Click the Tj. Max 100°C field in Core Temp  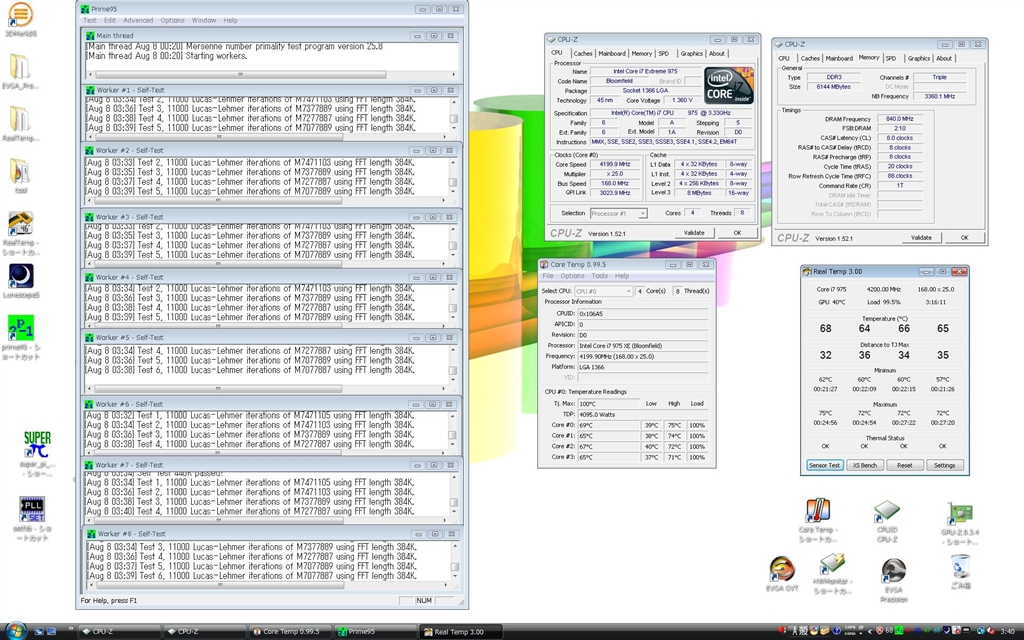[x=609, y=404]
